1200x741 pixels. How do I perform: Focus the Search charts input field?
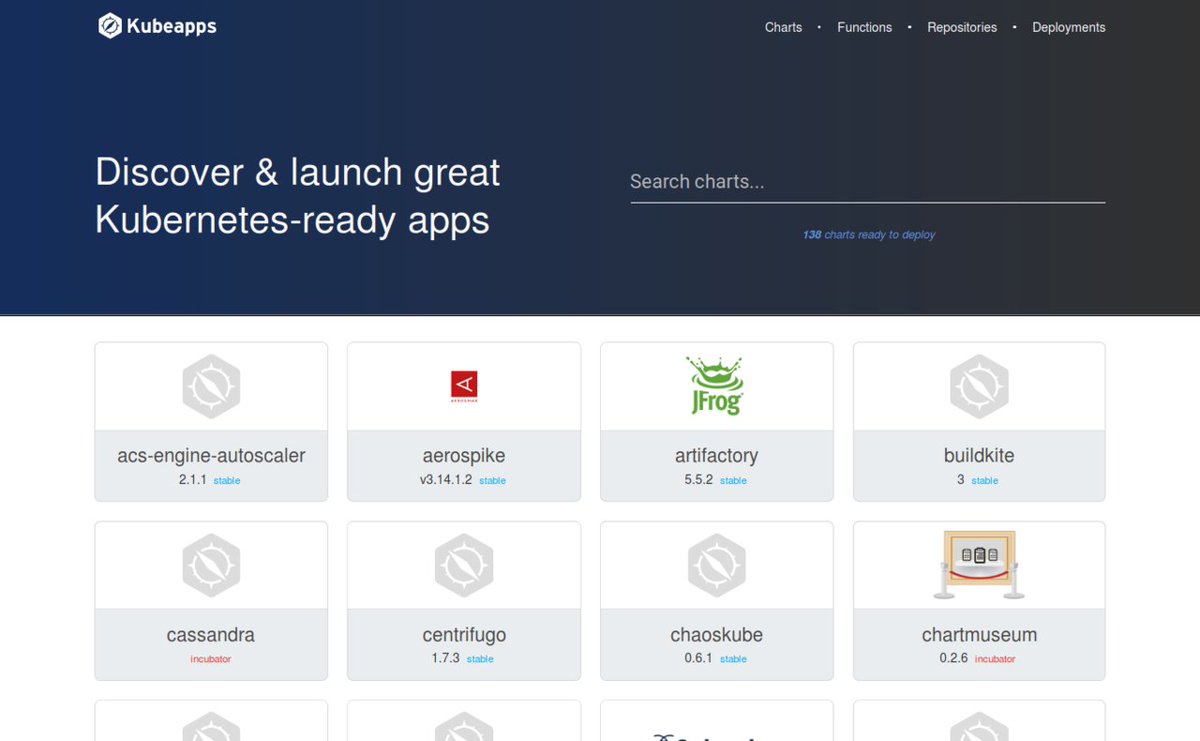[x=867, y=182]
